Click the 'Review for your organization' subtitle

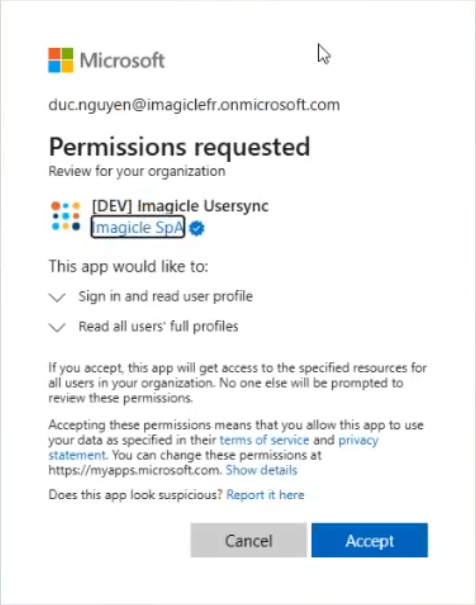coord(137,171)
